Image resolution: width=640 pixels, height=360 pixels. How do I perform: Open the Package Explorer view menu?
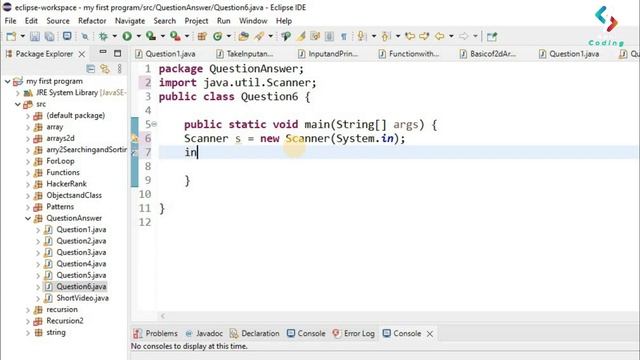click(120, 69)
